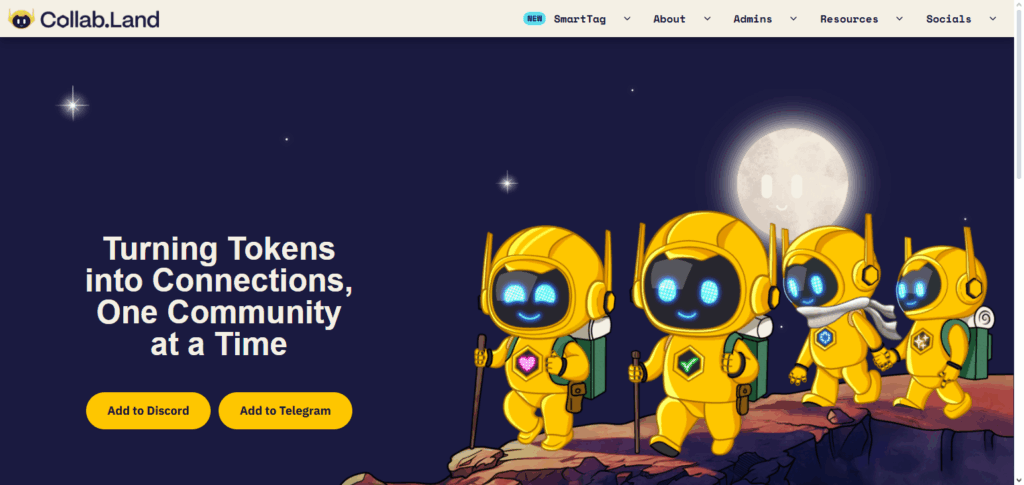Screen dimensions: 1024x485
Task: Expand the Resources dropdown chevron
Action: click(899, 19)
